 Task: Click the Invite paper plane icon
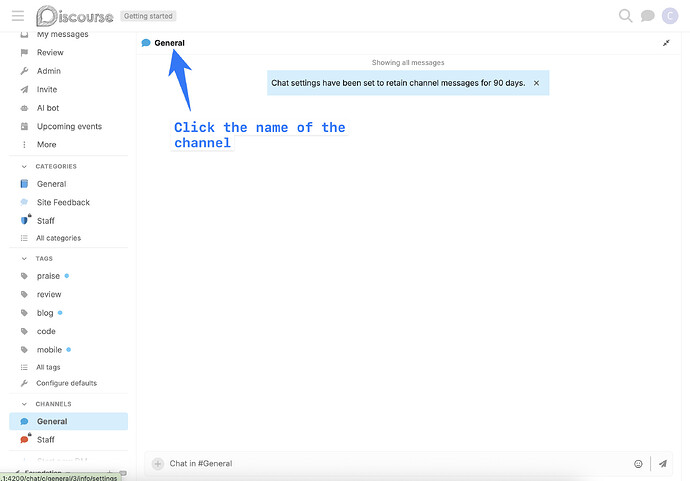24,89
